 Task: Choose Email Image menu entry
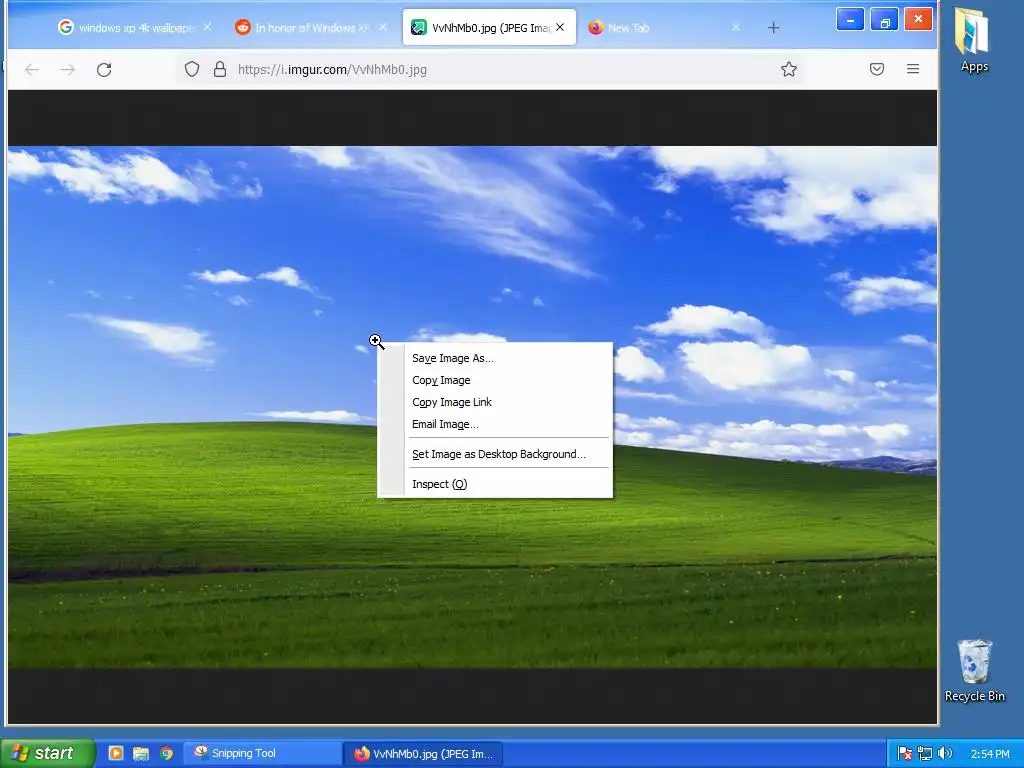(495, 424)
